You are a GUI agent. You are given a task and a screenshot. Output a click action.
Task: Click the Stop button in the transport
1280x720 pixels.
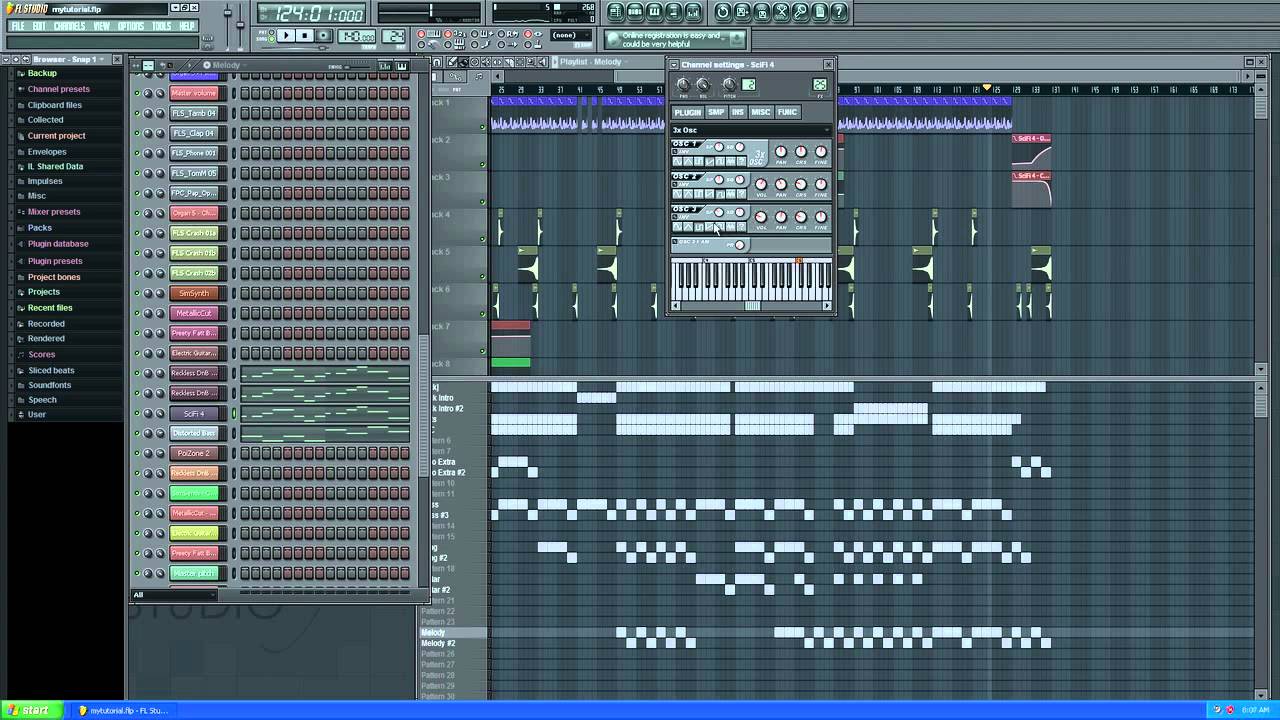point(305,36)
